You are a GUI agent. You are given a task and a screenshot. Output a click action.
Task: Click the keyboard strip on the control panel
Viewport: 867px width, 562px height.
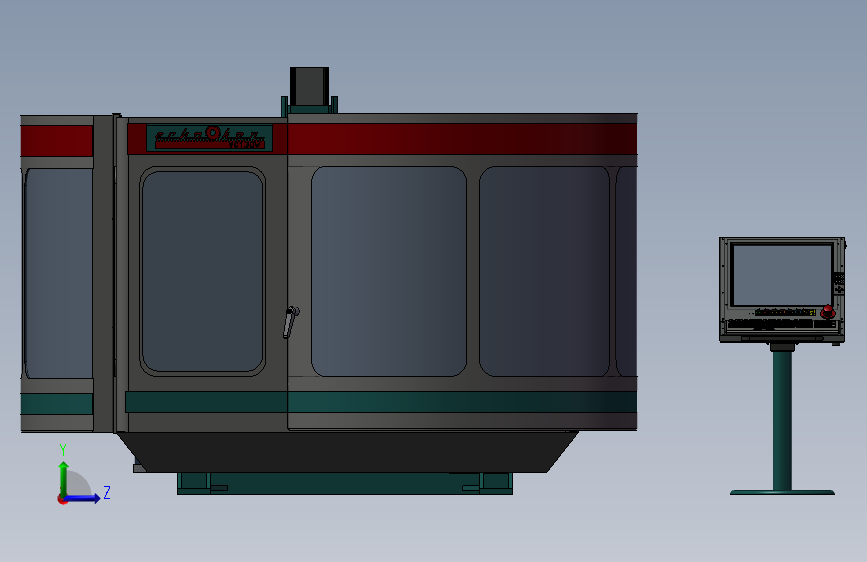[x=782, y=324]
